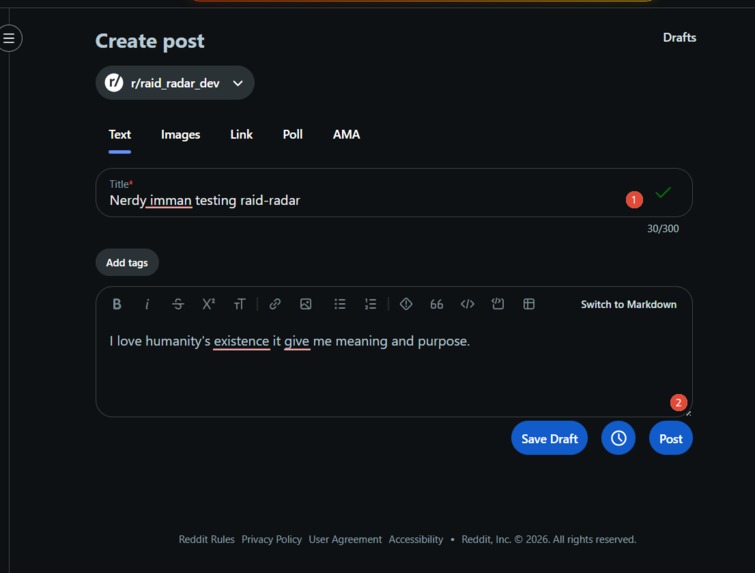Grab the editor resize handle corner

(688, 413)
